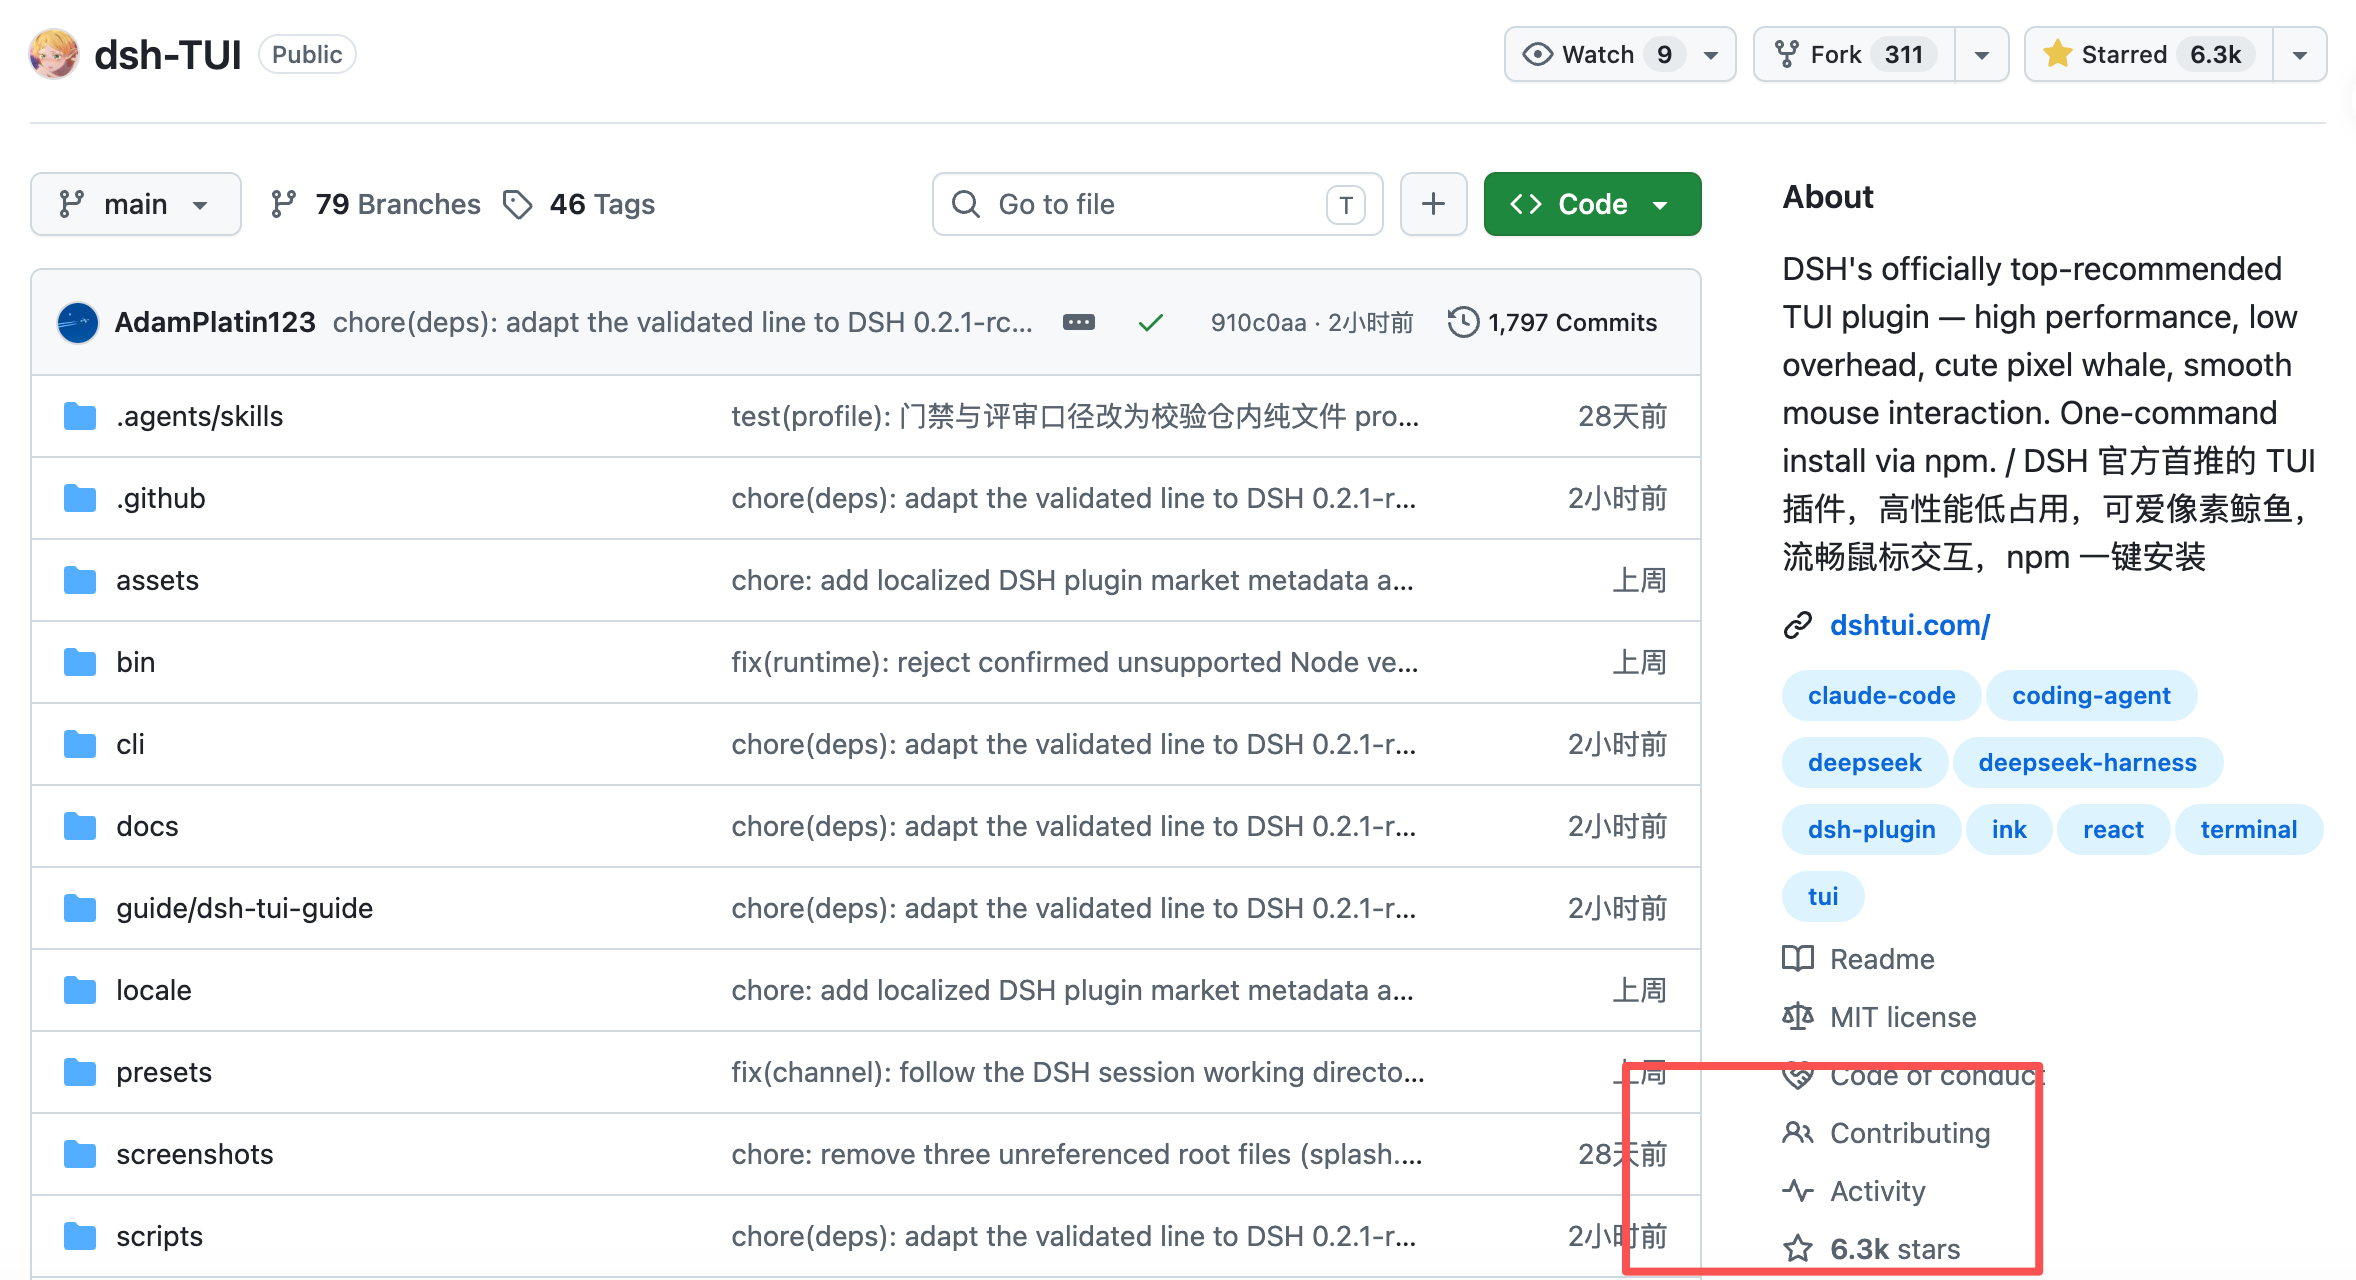Click the AdamPlatin123 commit author avatar

[78, 322]
